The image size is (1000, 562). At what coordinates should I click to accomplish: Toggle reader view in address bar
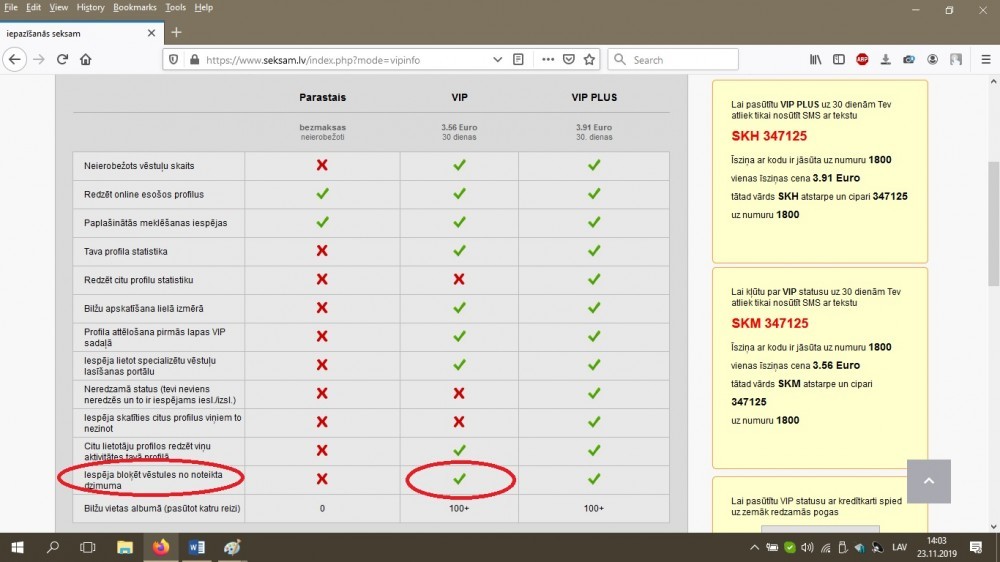[518, 59]
